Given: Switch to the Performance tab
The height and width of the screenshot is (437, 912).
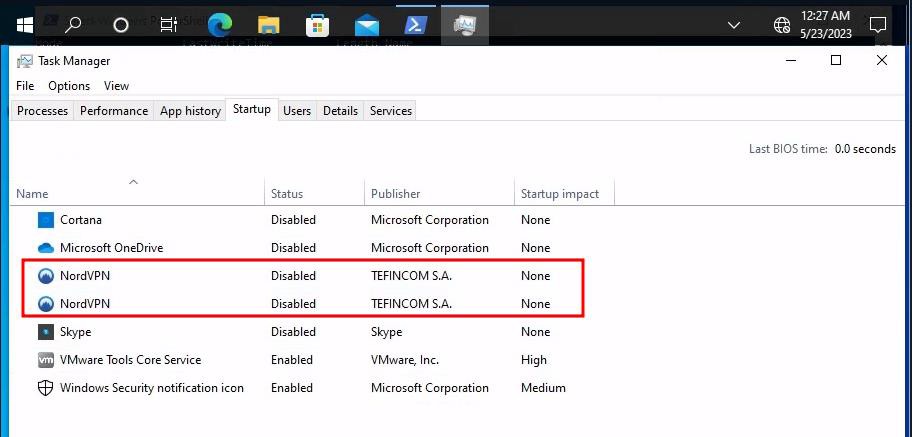Looking at the screenshot, I should click(114, 111).
